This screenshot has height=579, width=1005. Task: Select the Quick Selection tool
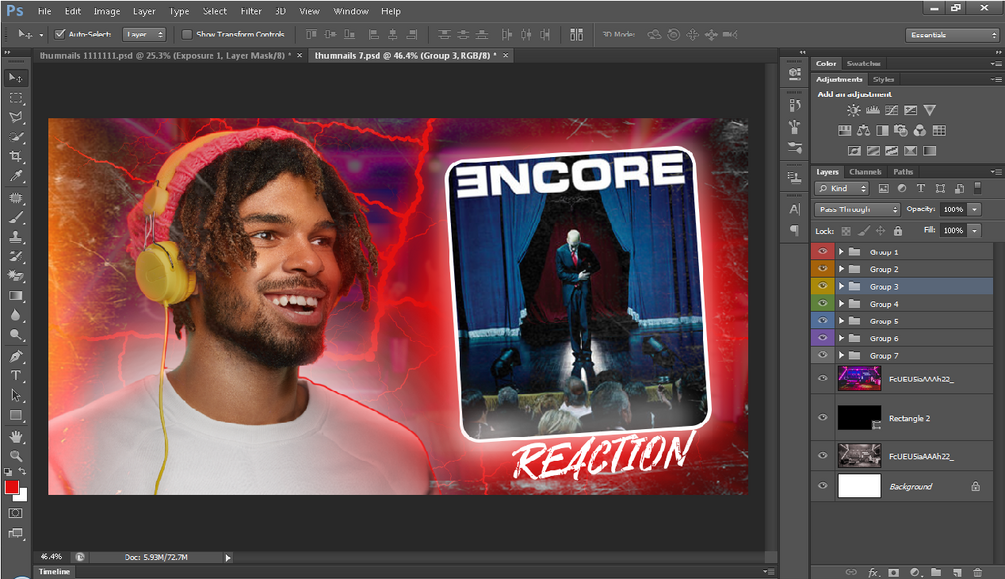tap(15, 137)
